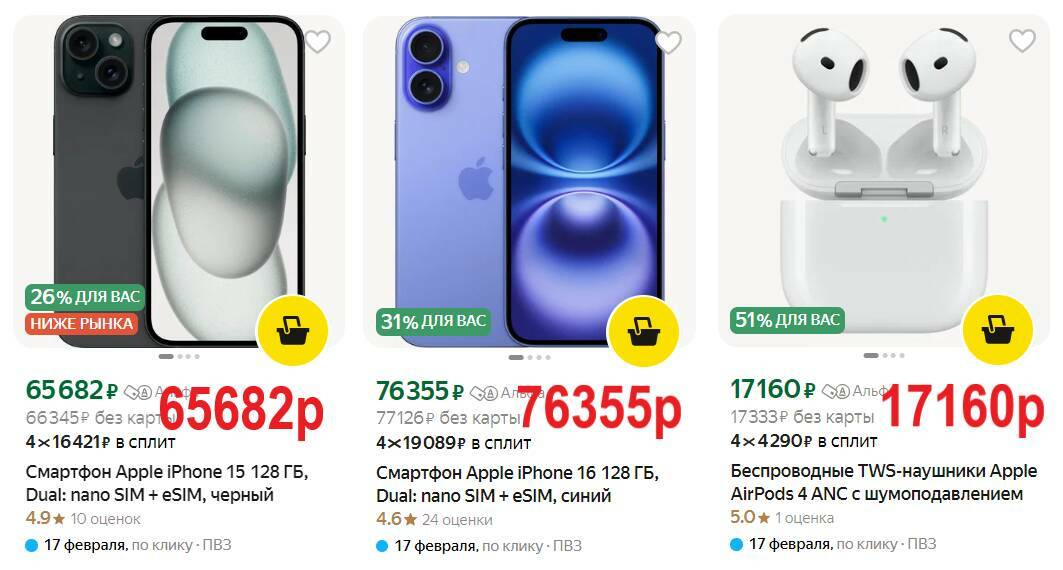Add AirPods 4 to cart

click(997, 330)
